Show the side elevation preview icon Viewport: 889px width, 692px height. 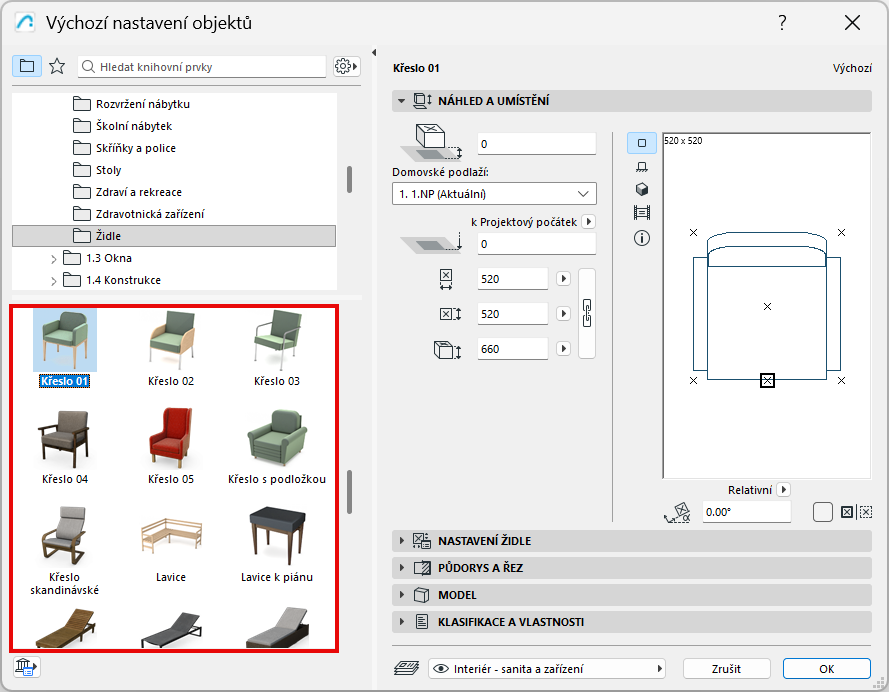click(642, 167)
